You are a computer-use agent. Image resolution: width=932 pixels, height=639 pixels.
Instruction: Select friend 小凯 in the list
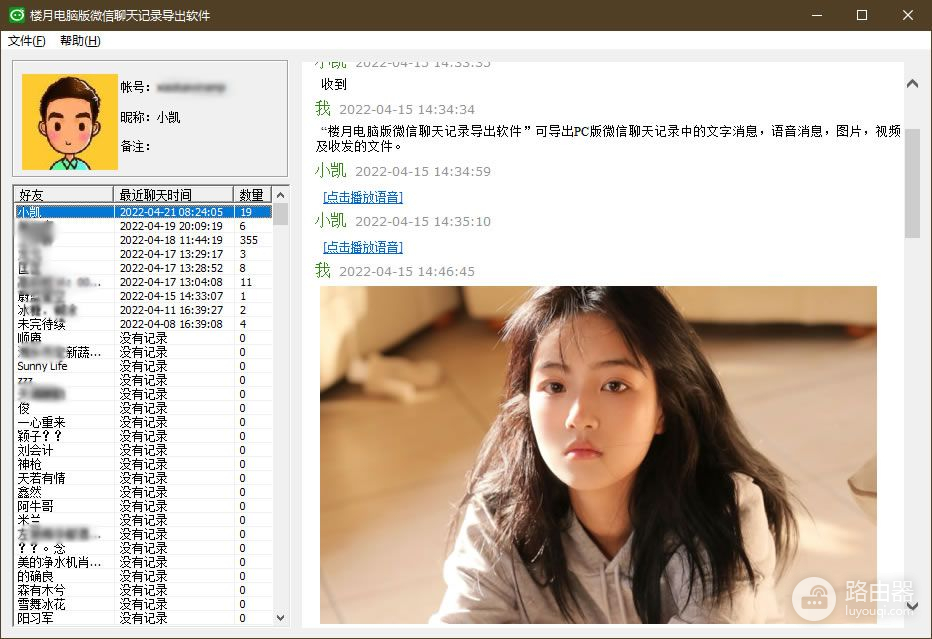[143, 212]
